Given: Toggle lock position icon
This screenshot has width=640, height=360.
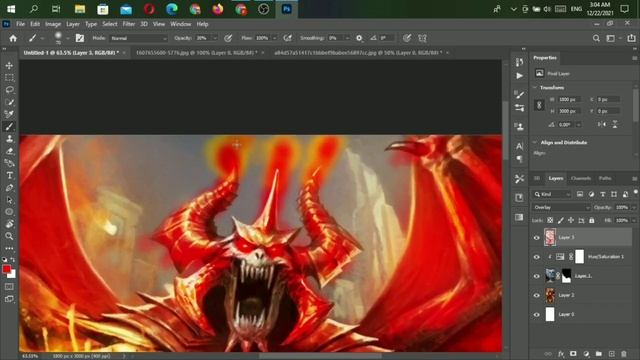Looking at the screenshot, I should coord(571,220).
